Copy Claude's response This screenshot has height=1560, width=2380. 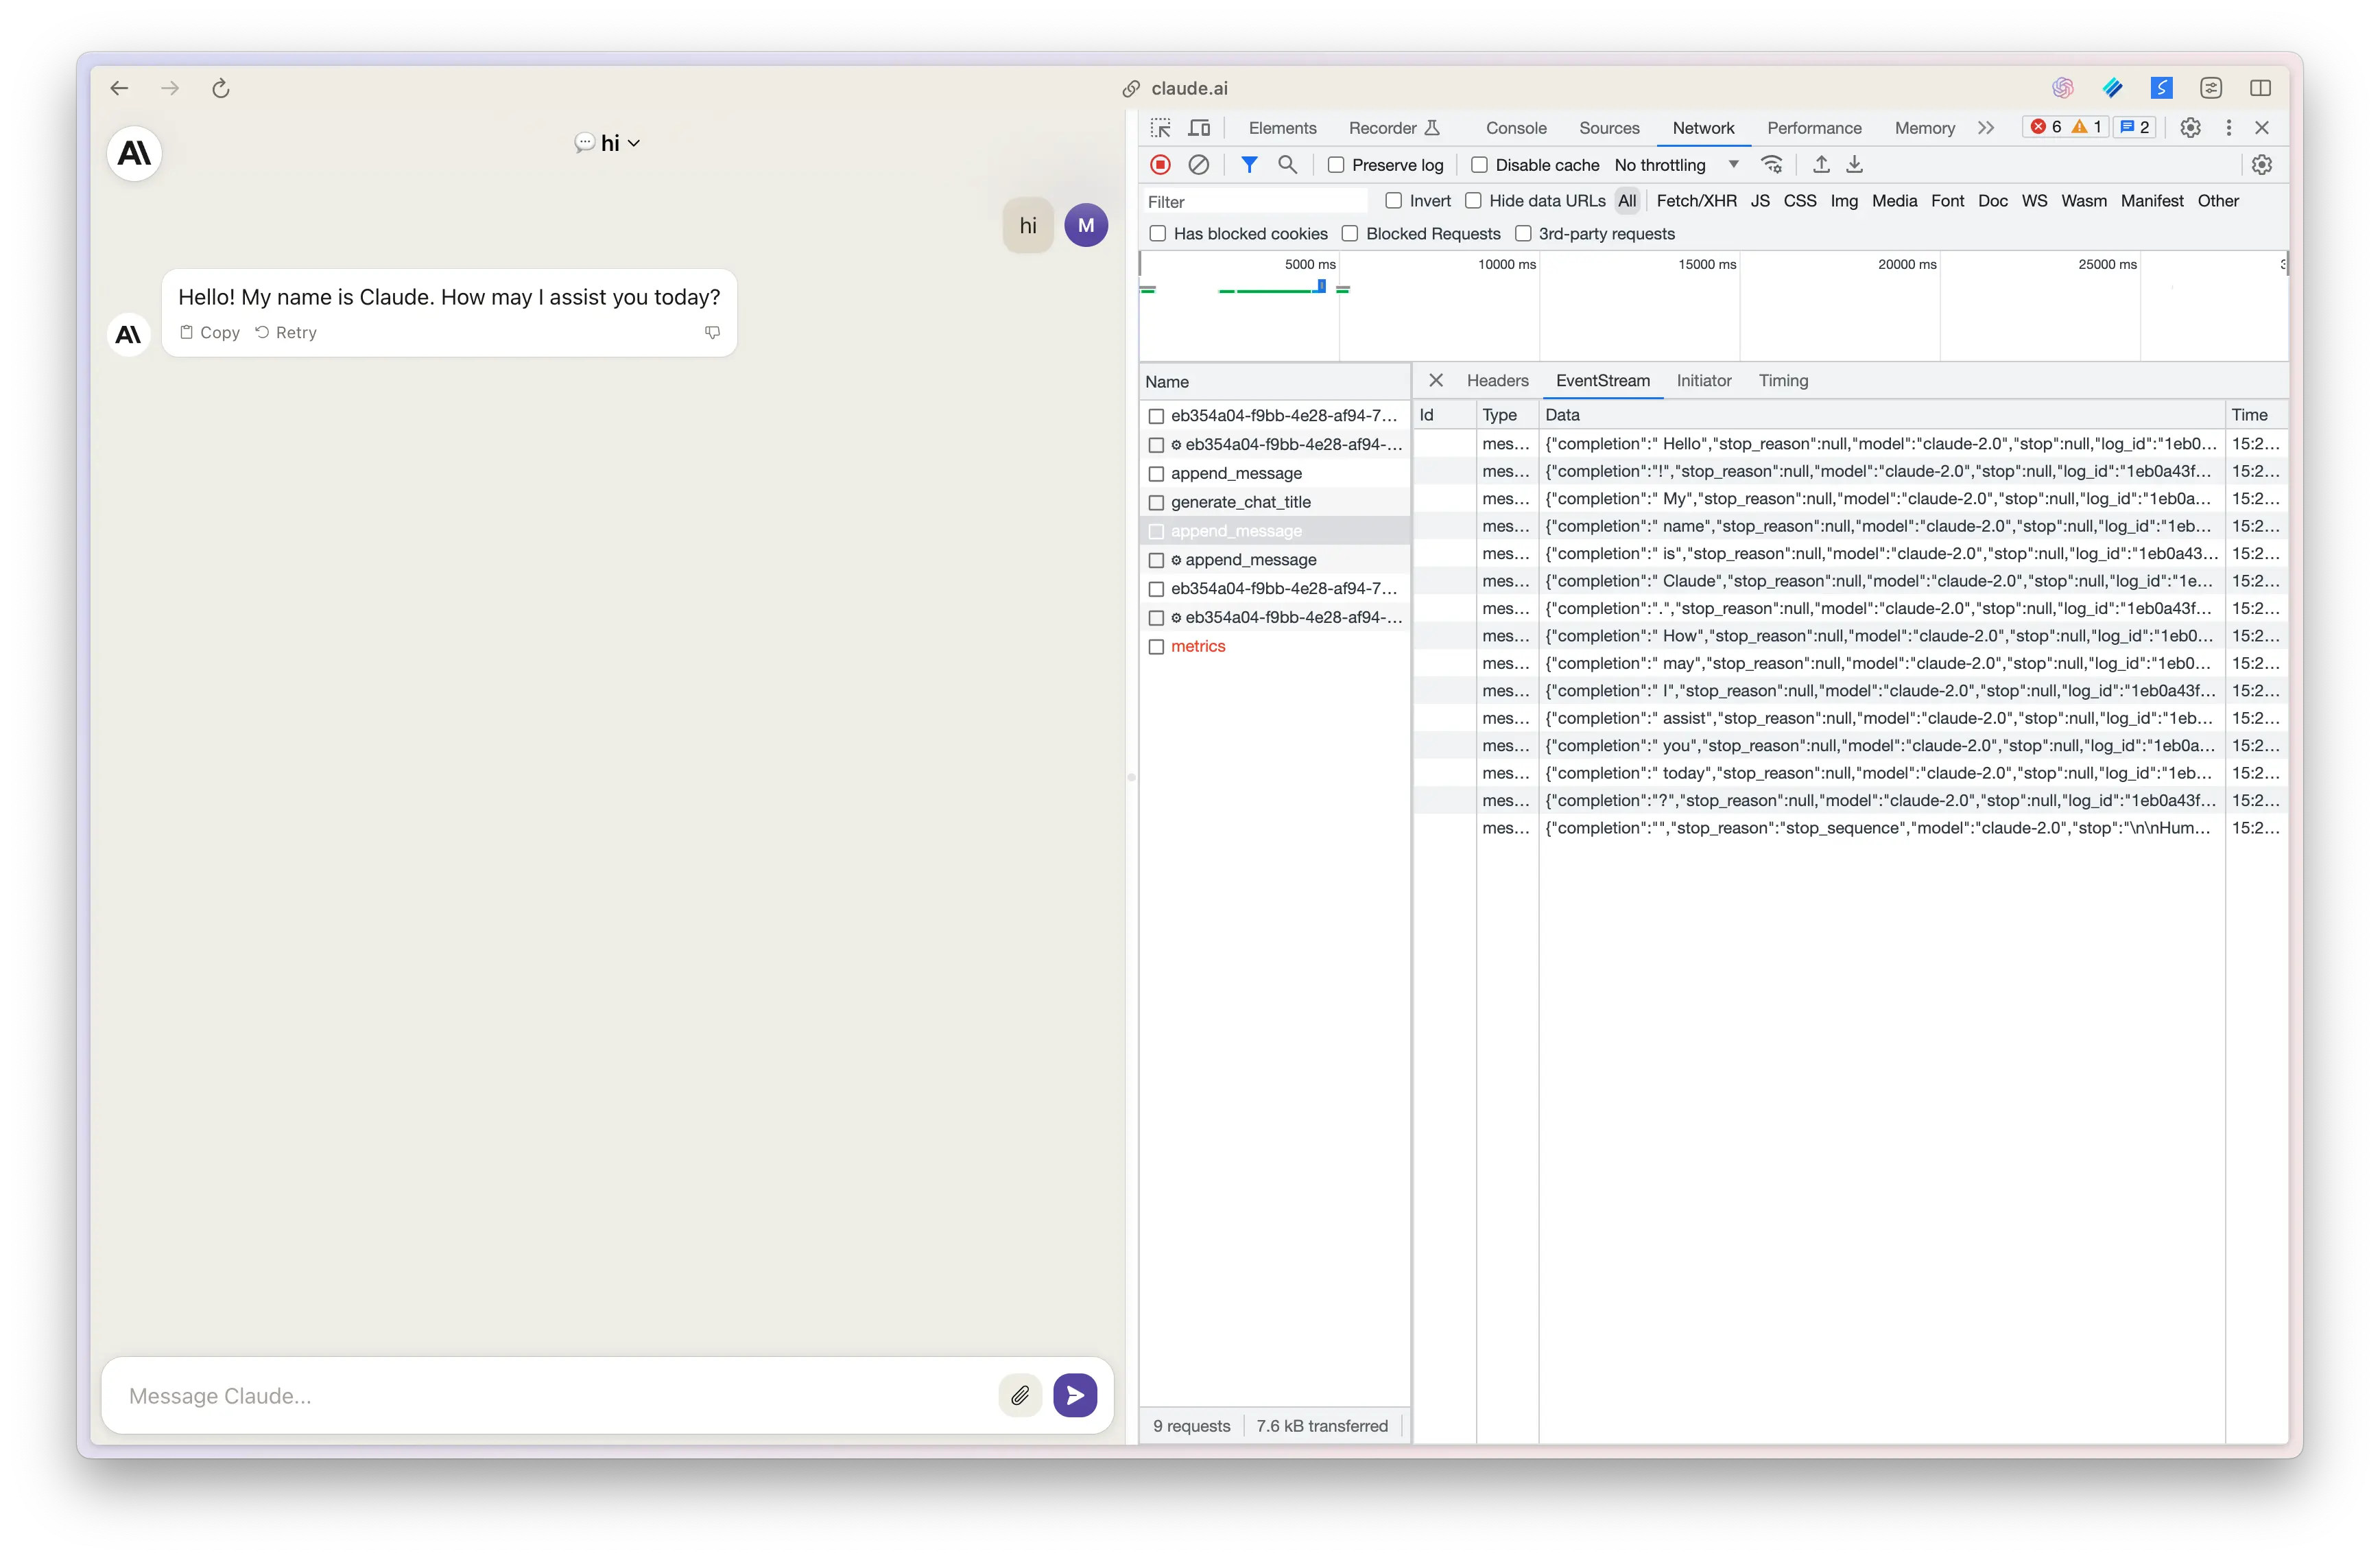pyautogui.click(x=210, y=333)
